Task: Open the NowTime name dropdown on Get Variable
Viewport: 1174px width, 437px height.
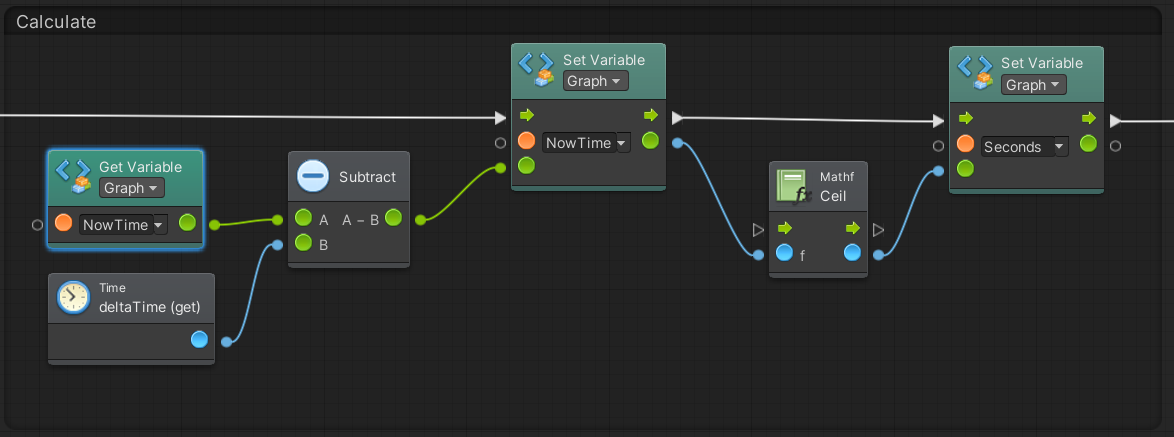Action: pyautogui.click(x=123, y=224)
